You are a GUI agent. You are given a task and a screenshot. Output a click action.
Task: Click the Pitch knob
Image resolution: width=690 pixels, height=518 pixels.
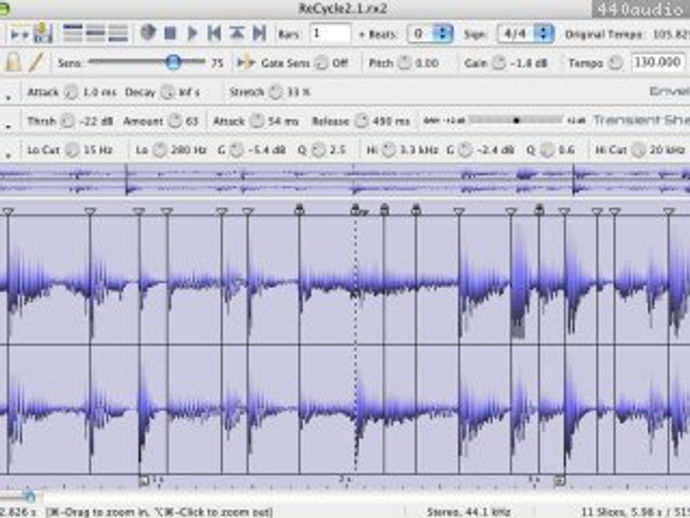[404, 63]
